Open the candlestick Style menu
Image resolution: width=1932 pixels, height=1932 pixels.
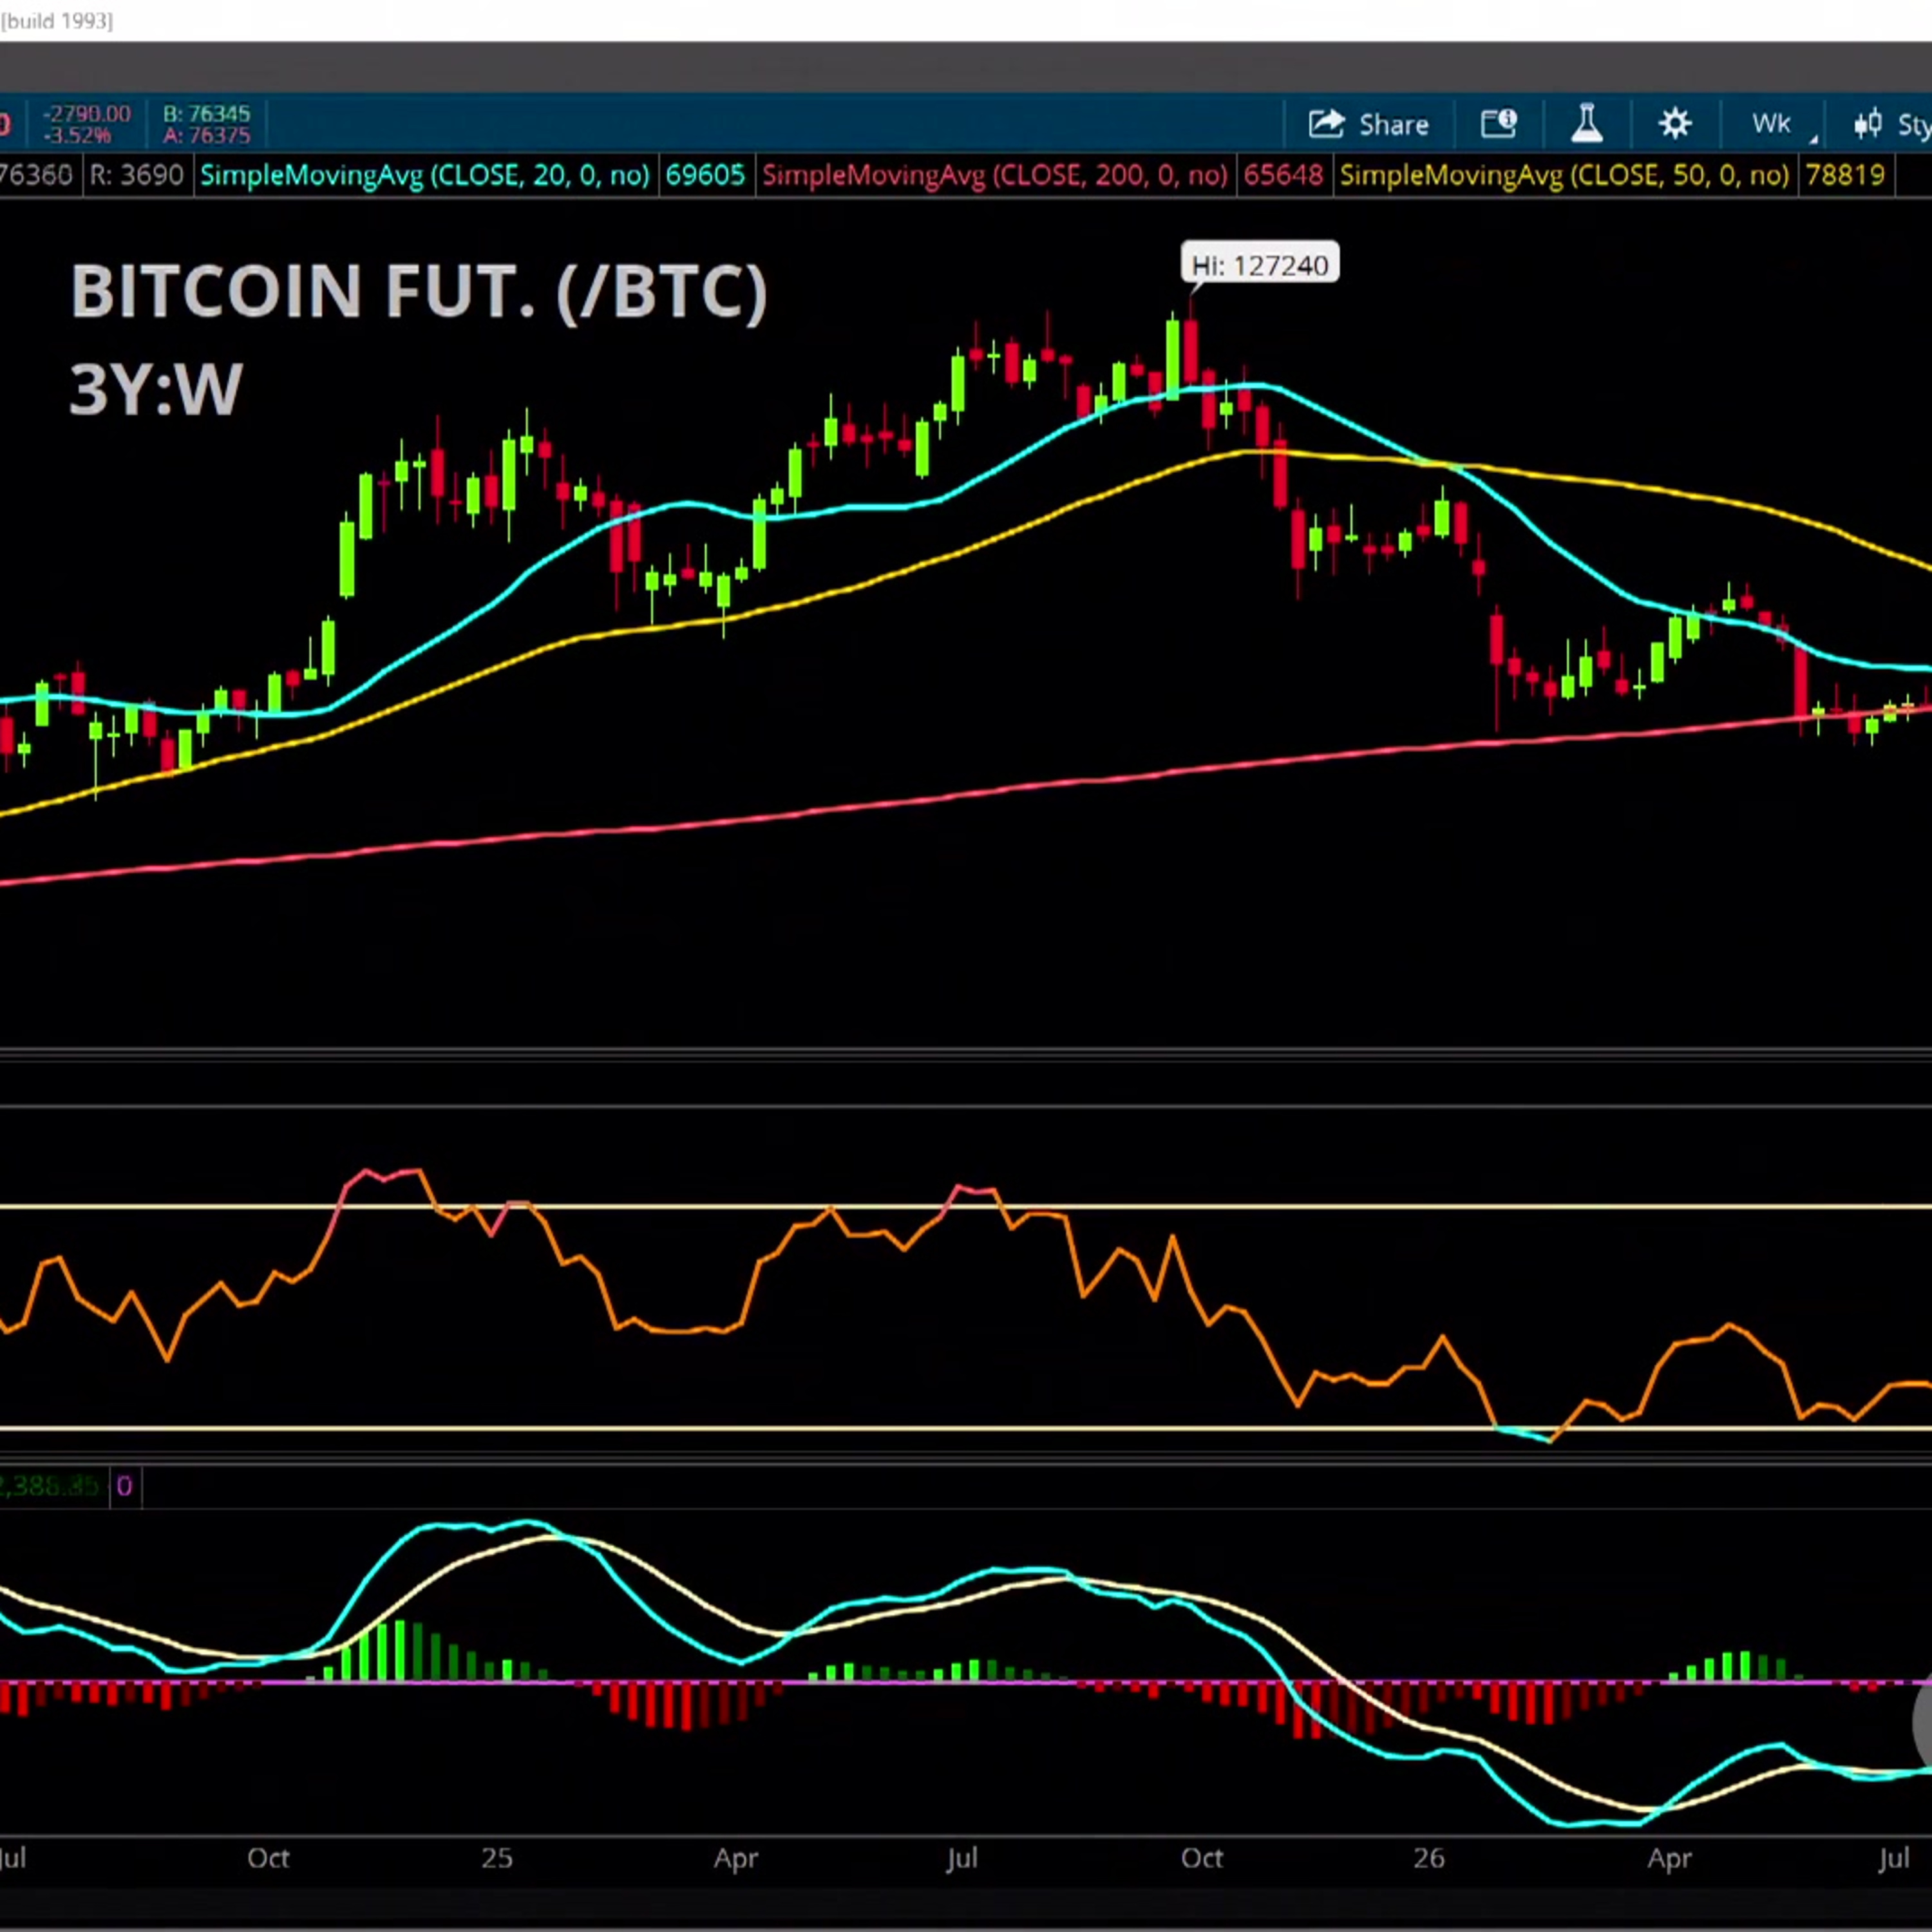tap(1892, 125)
